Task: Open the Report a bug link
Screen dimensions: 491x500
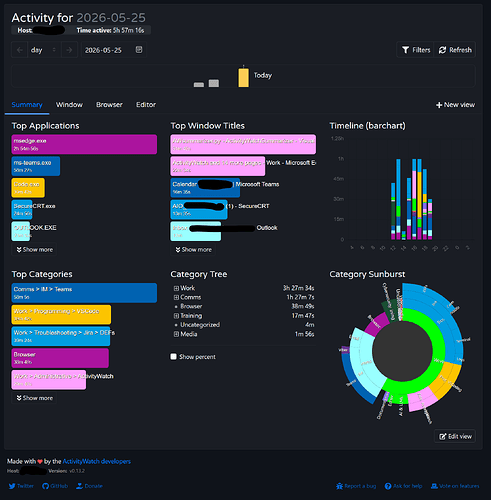Action: [356, 486]
